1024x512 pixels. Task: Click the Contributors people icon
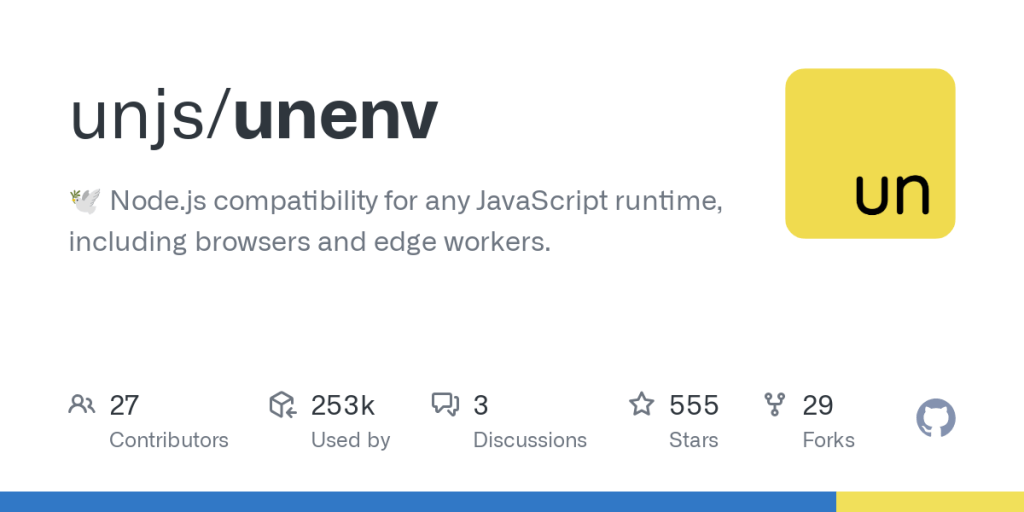click(82, 405)
